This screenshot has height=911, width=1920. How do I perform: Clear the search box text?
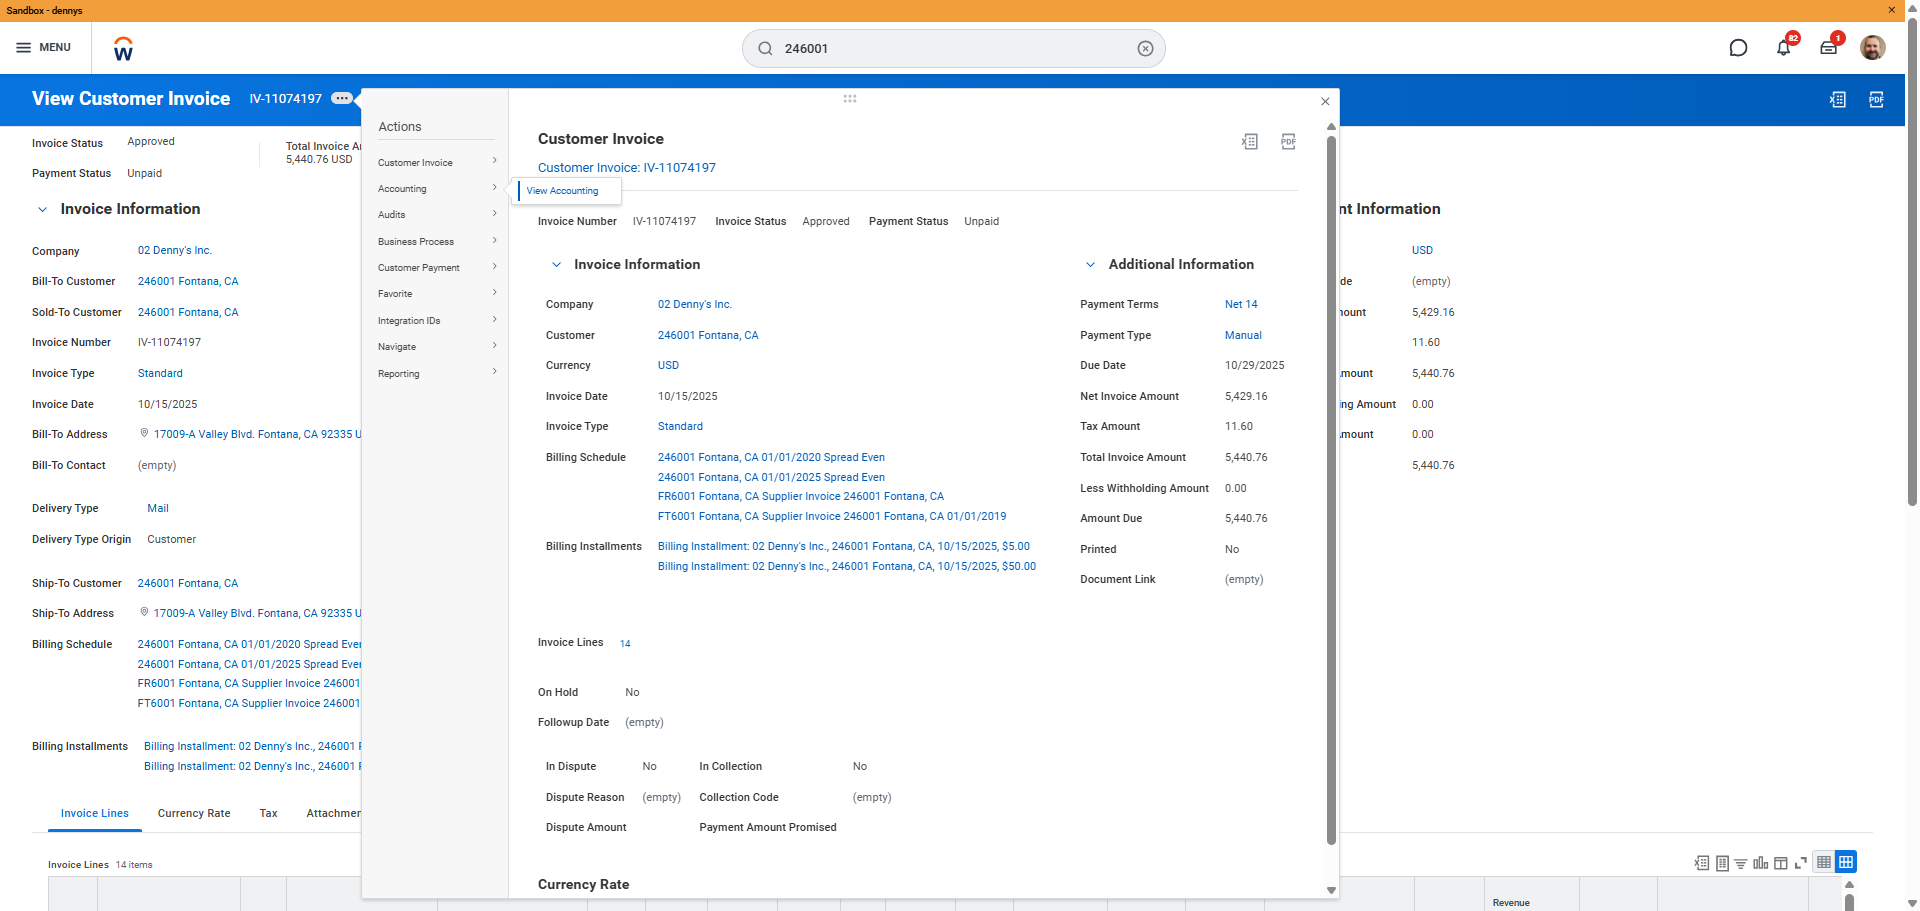click(x=1145, y=49)
